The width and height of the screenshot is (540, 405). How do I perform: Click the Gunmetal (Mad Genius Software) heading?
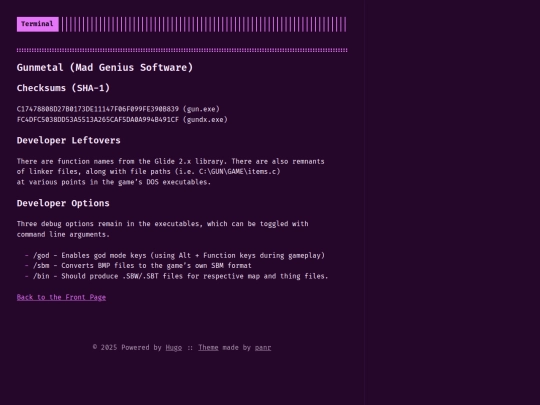point(105,68)
